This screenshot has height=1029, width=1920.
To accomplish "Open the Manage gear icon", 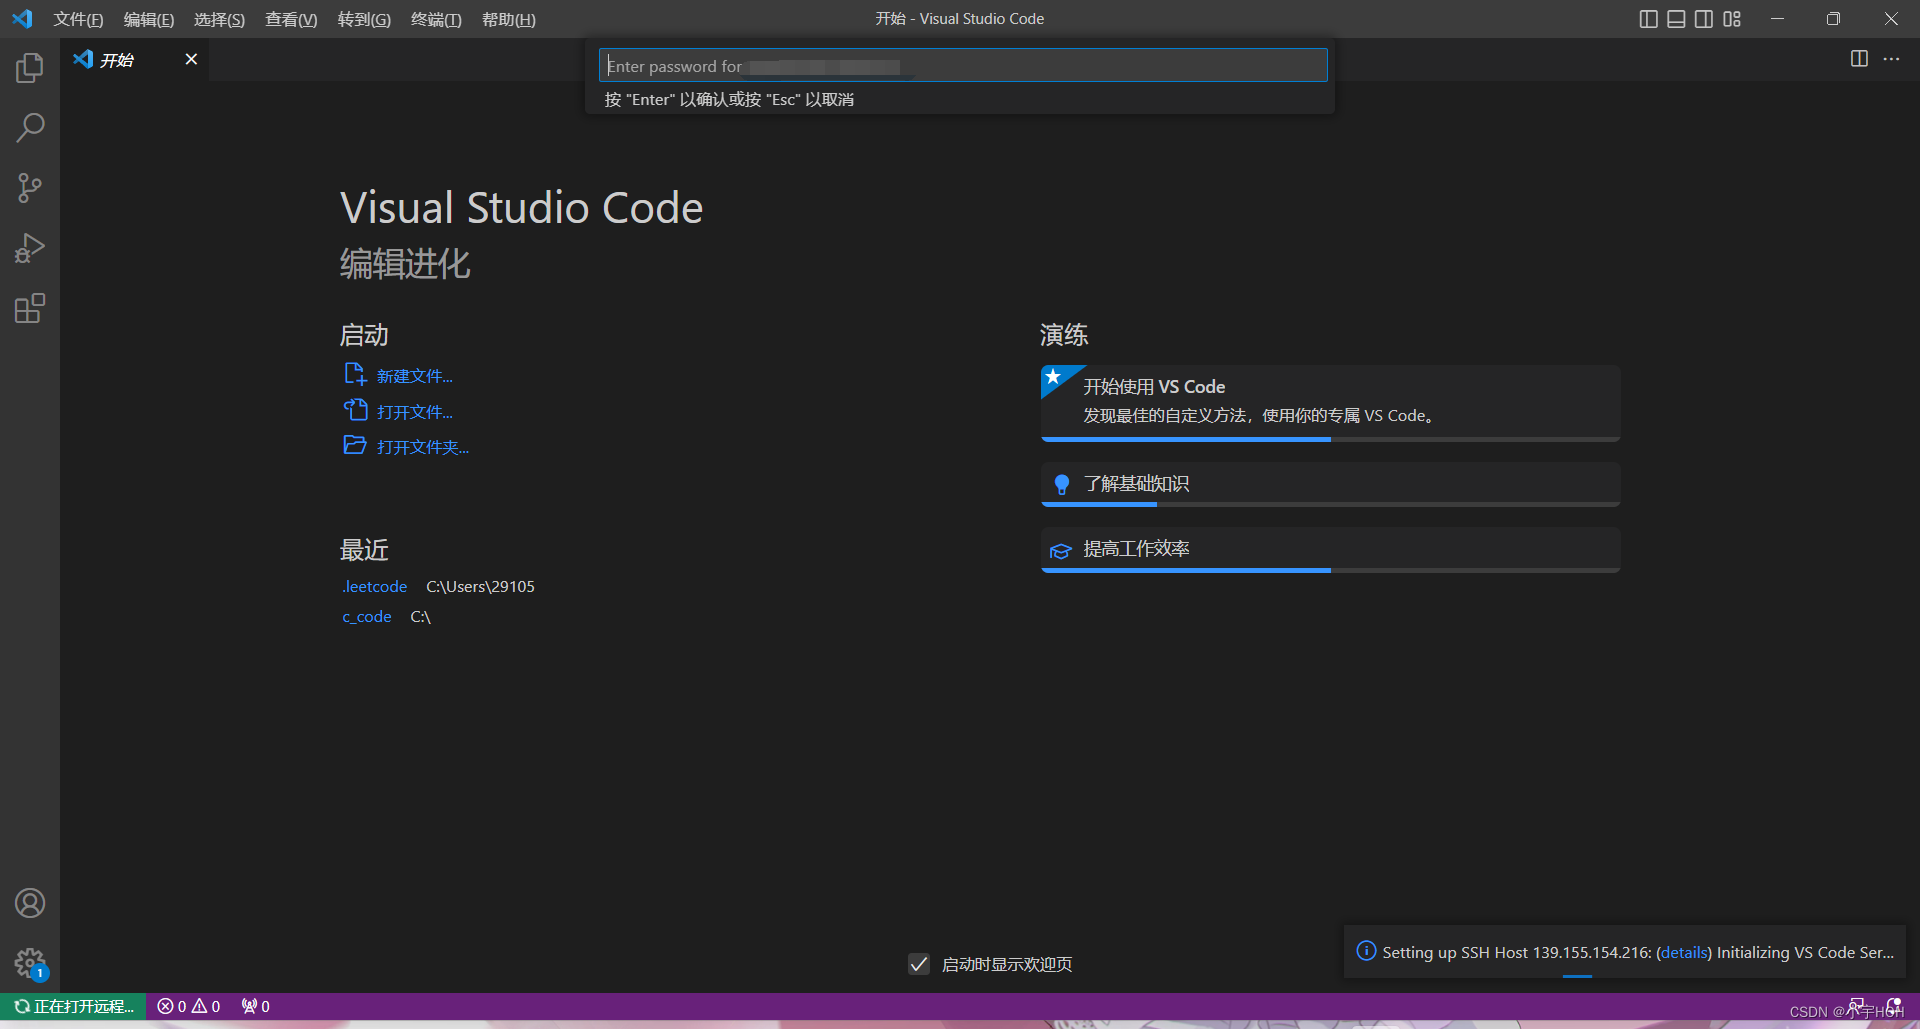I will [30, 964].
